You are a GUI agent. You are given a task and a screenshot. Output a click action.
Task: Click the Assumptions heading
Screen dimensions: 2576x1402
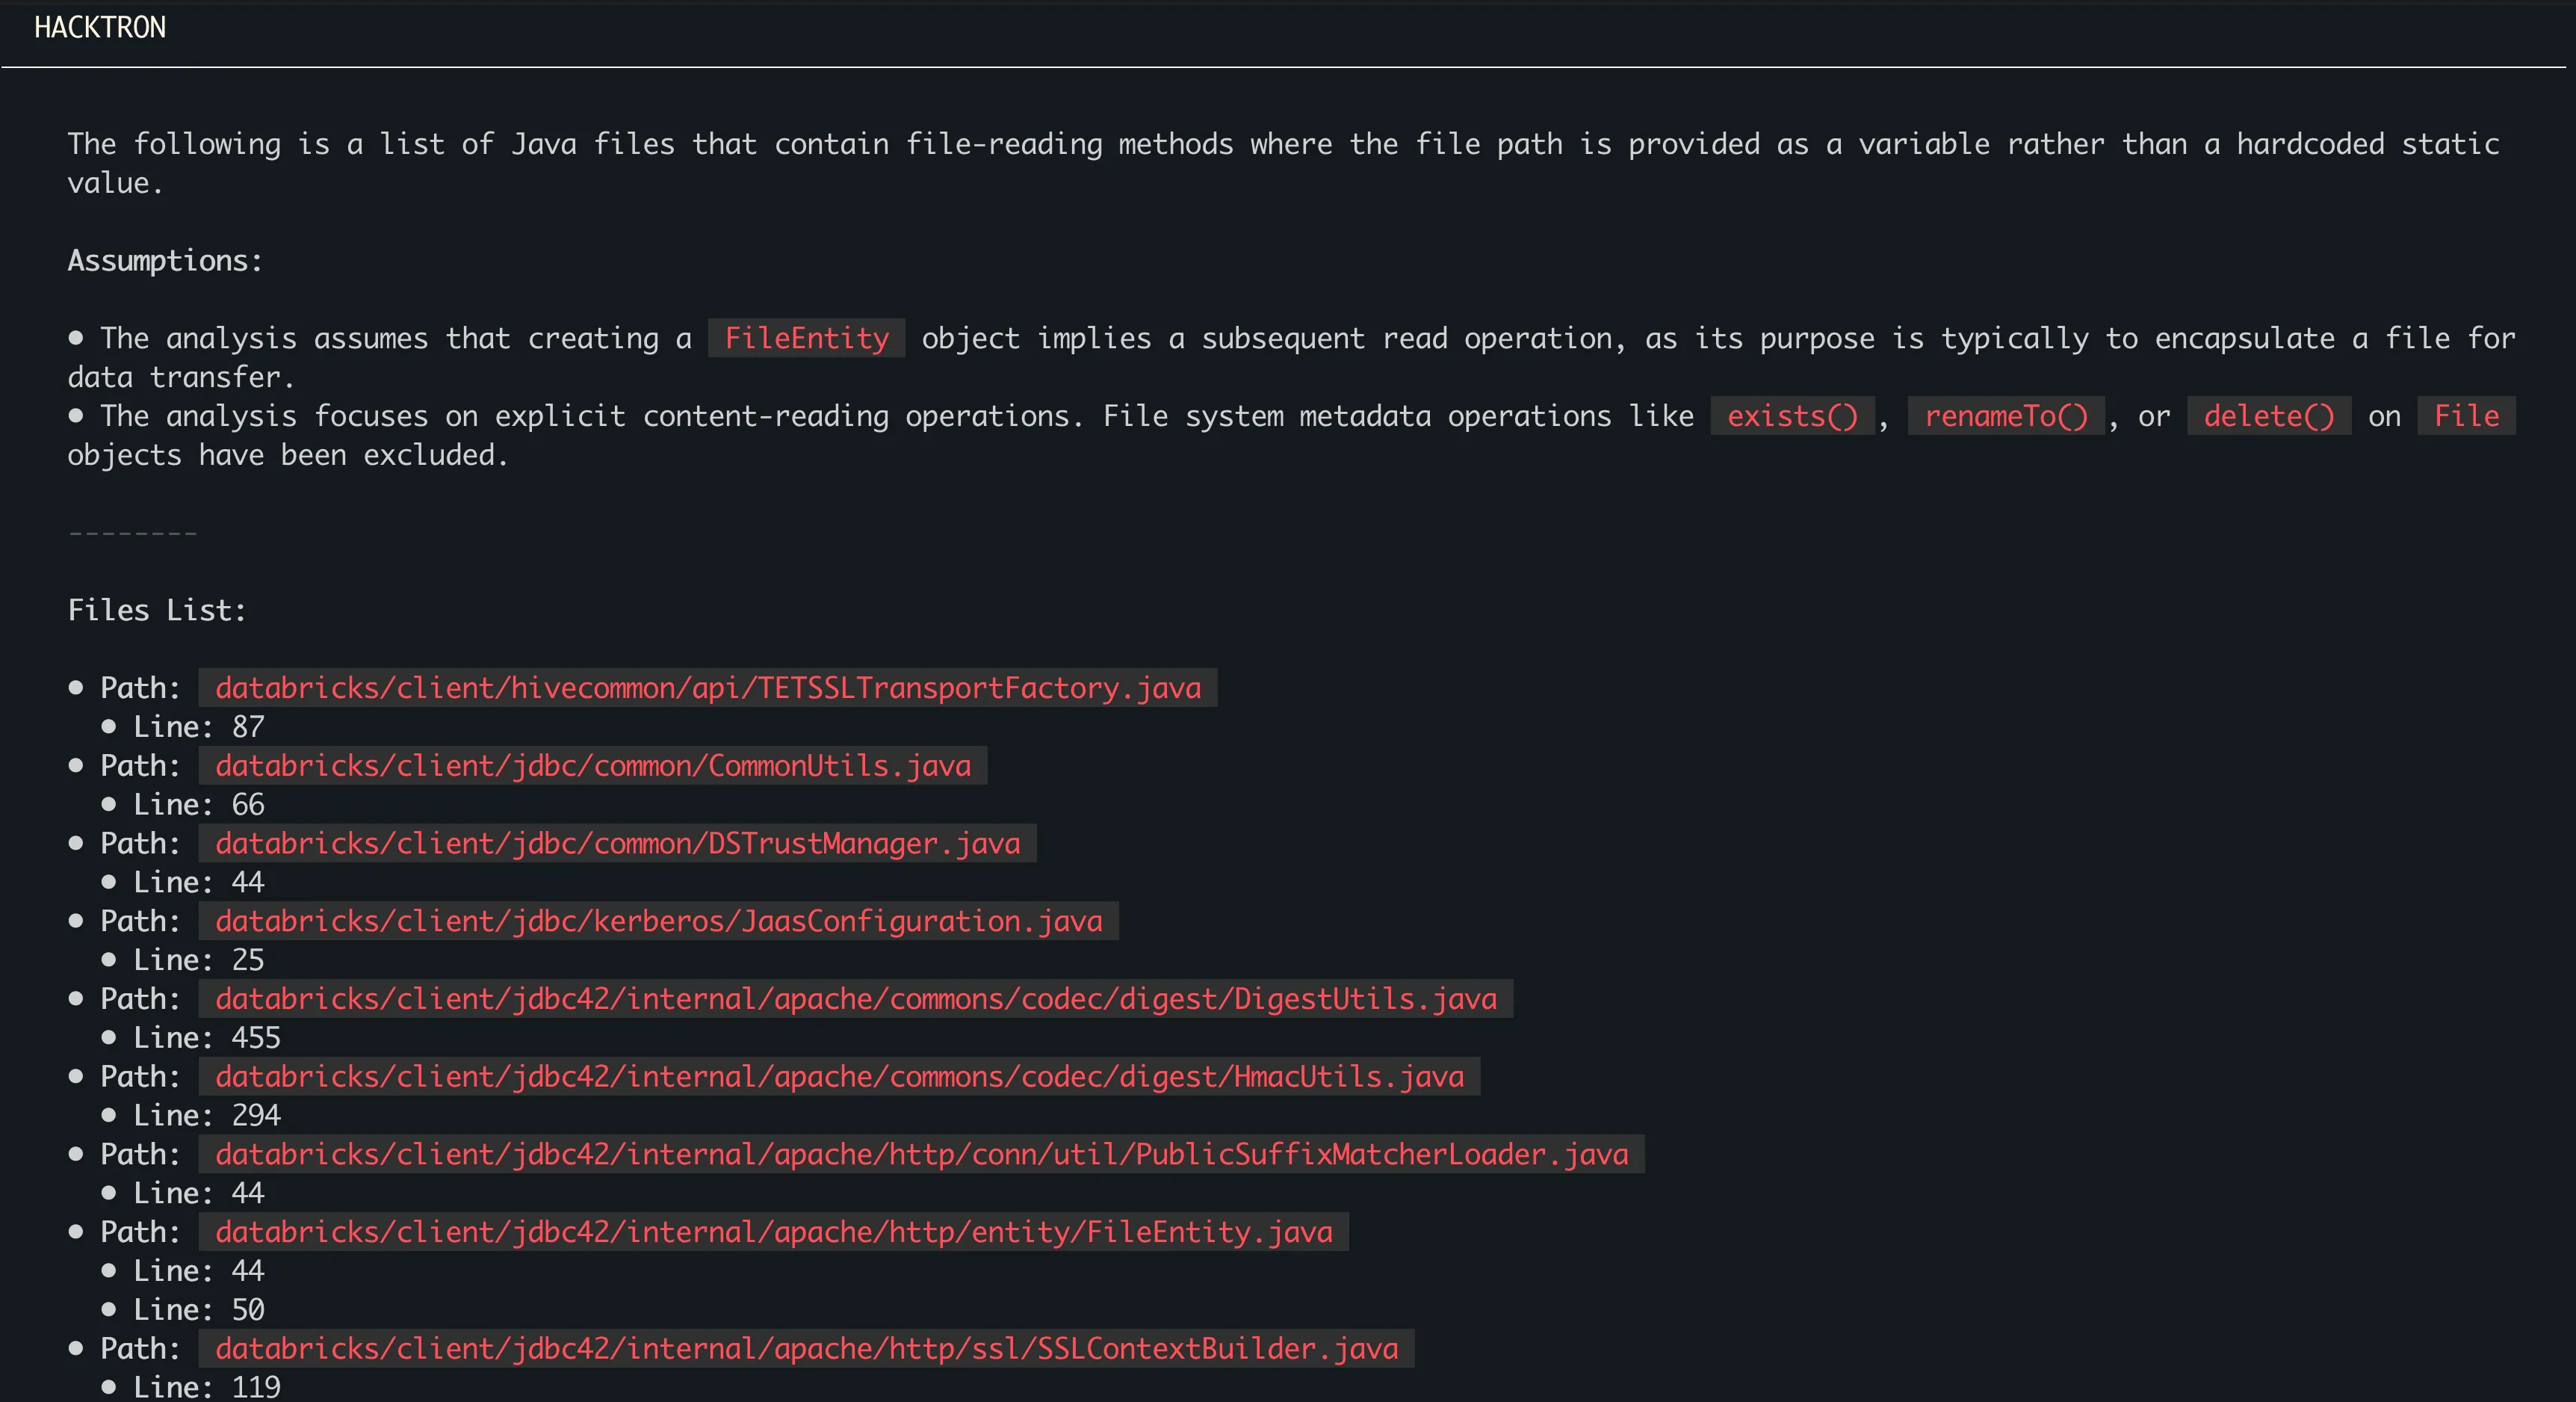click(165, 261)
